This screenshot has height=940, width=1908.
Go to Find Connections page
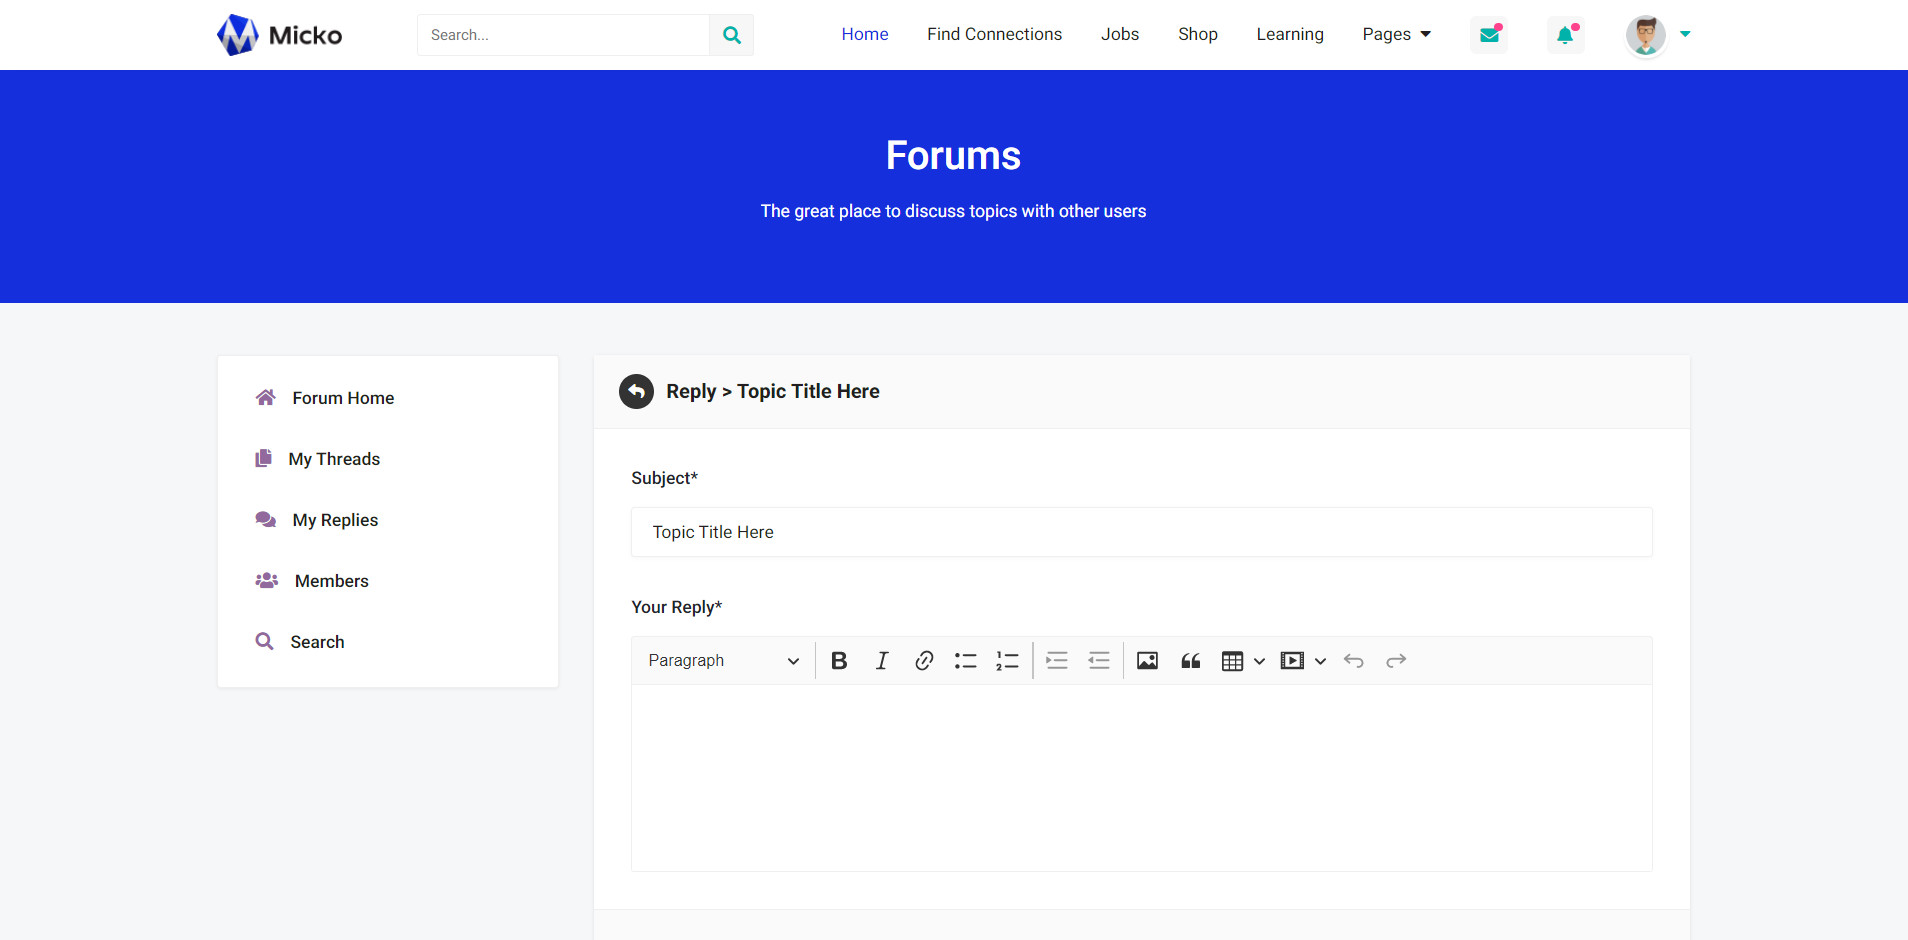[994, 34]
